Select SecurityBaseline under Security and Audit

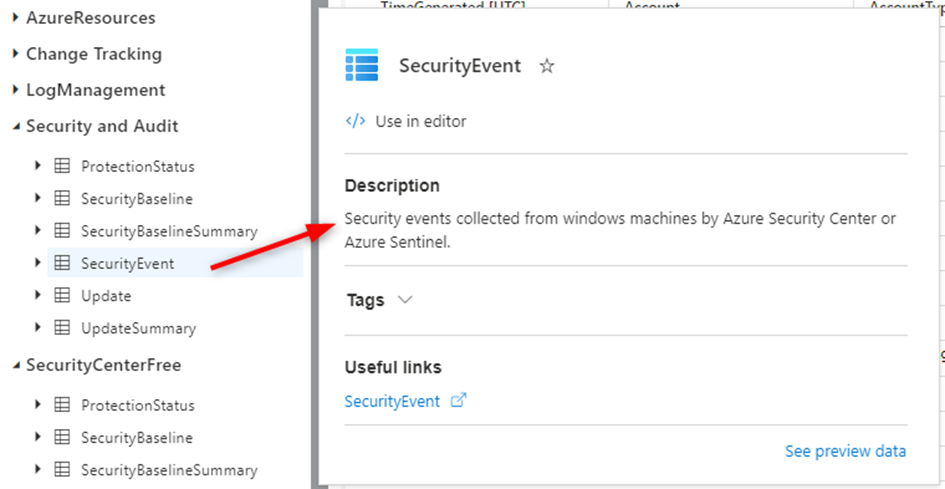click(136, 199)
